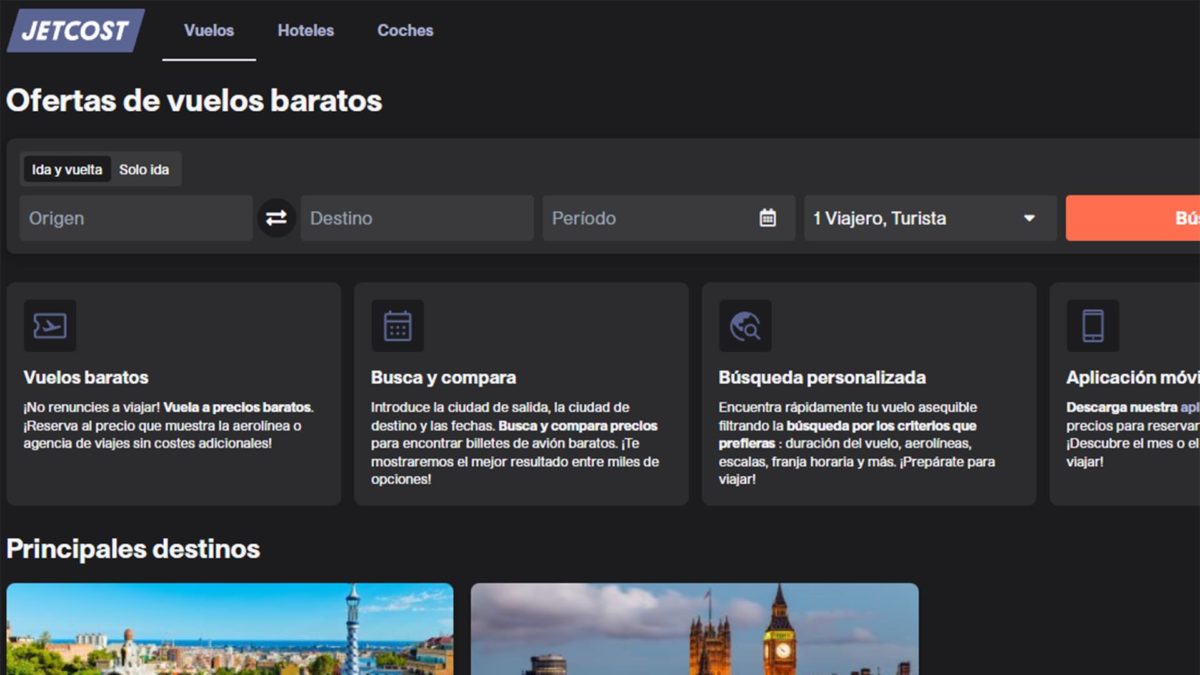1200x675 pixels.
Task: Expand the 1 Viajero, Turista dropdown
Action: coord(930,218)
